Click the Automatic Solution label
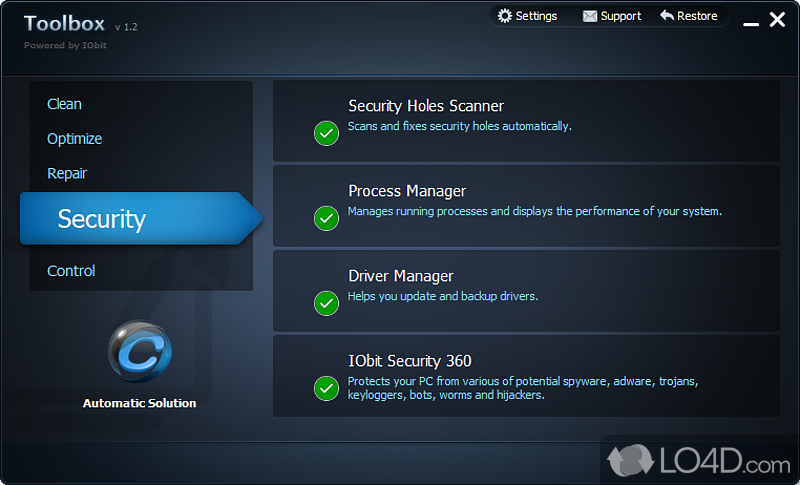The height and width of the screenshot is (485, 800). [140, 403]
